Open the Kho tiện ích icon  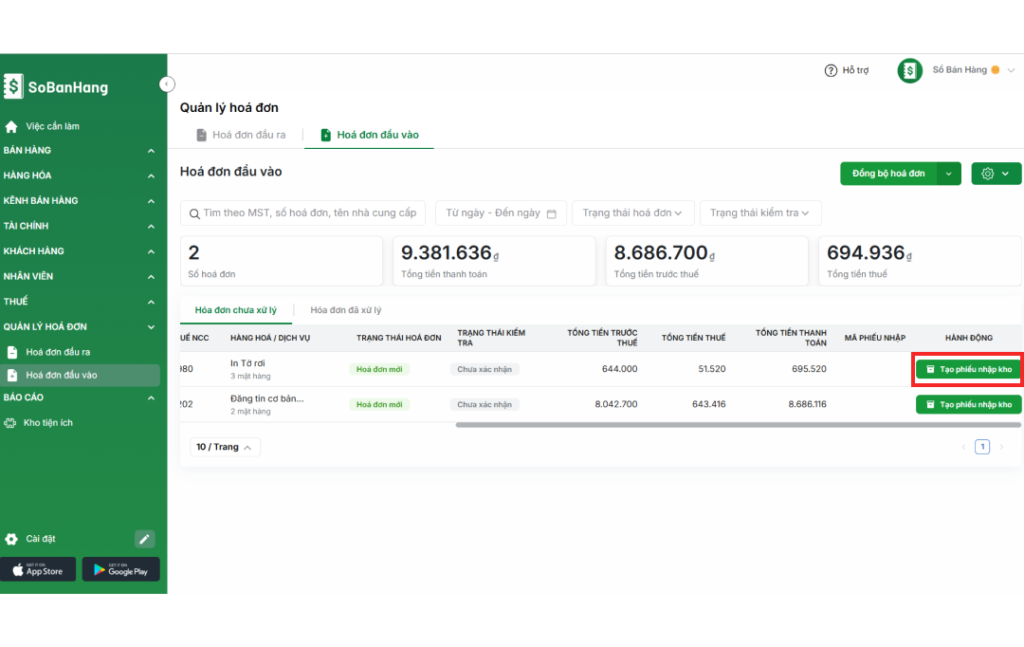click(x=12, y=423)
